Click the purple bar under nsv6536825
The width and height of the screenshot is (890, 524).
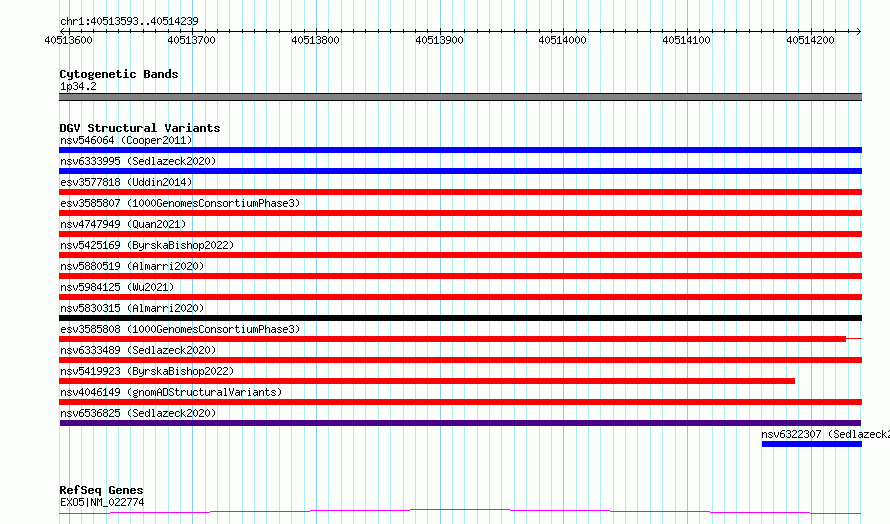point(460,424)
